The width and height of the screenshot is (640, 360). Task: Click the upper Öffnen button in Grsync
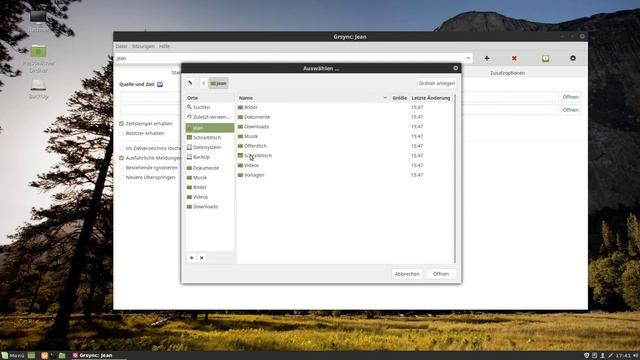571,97
